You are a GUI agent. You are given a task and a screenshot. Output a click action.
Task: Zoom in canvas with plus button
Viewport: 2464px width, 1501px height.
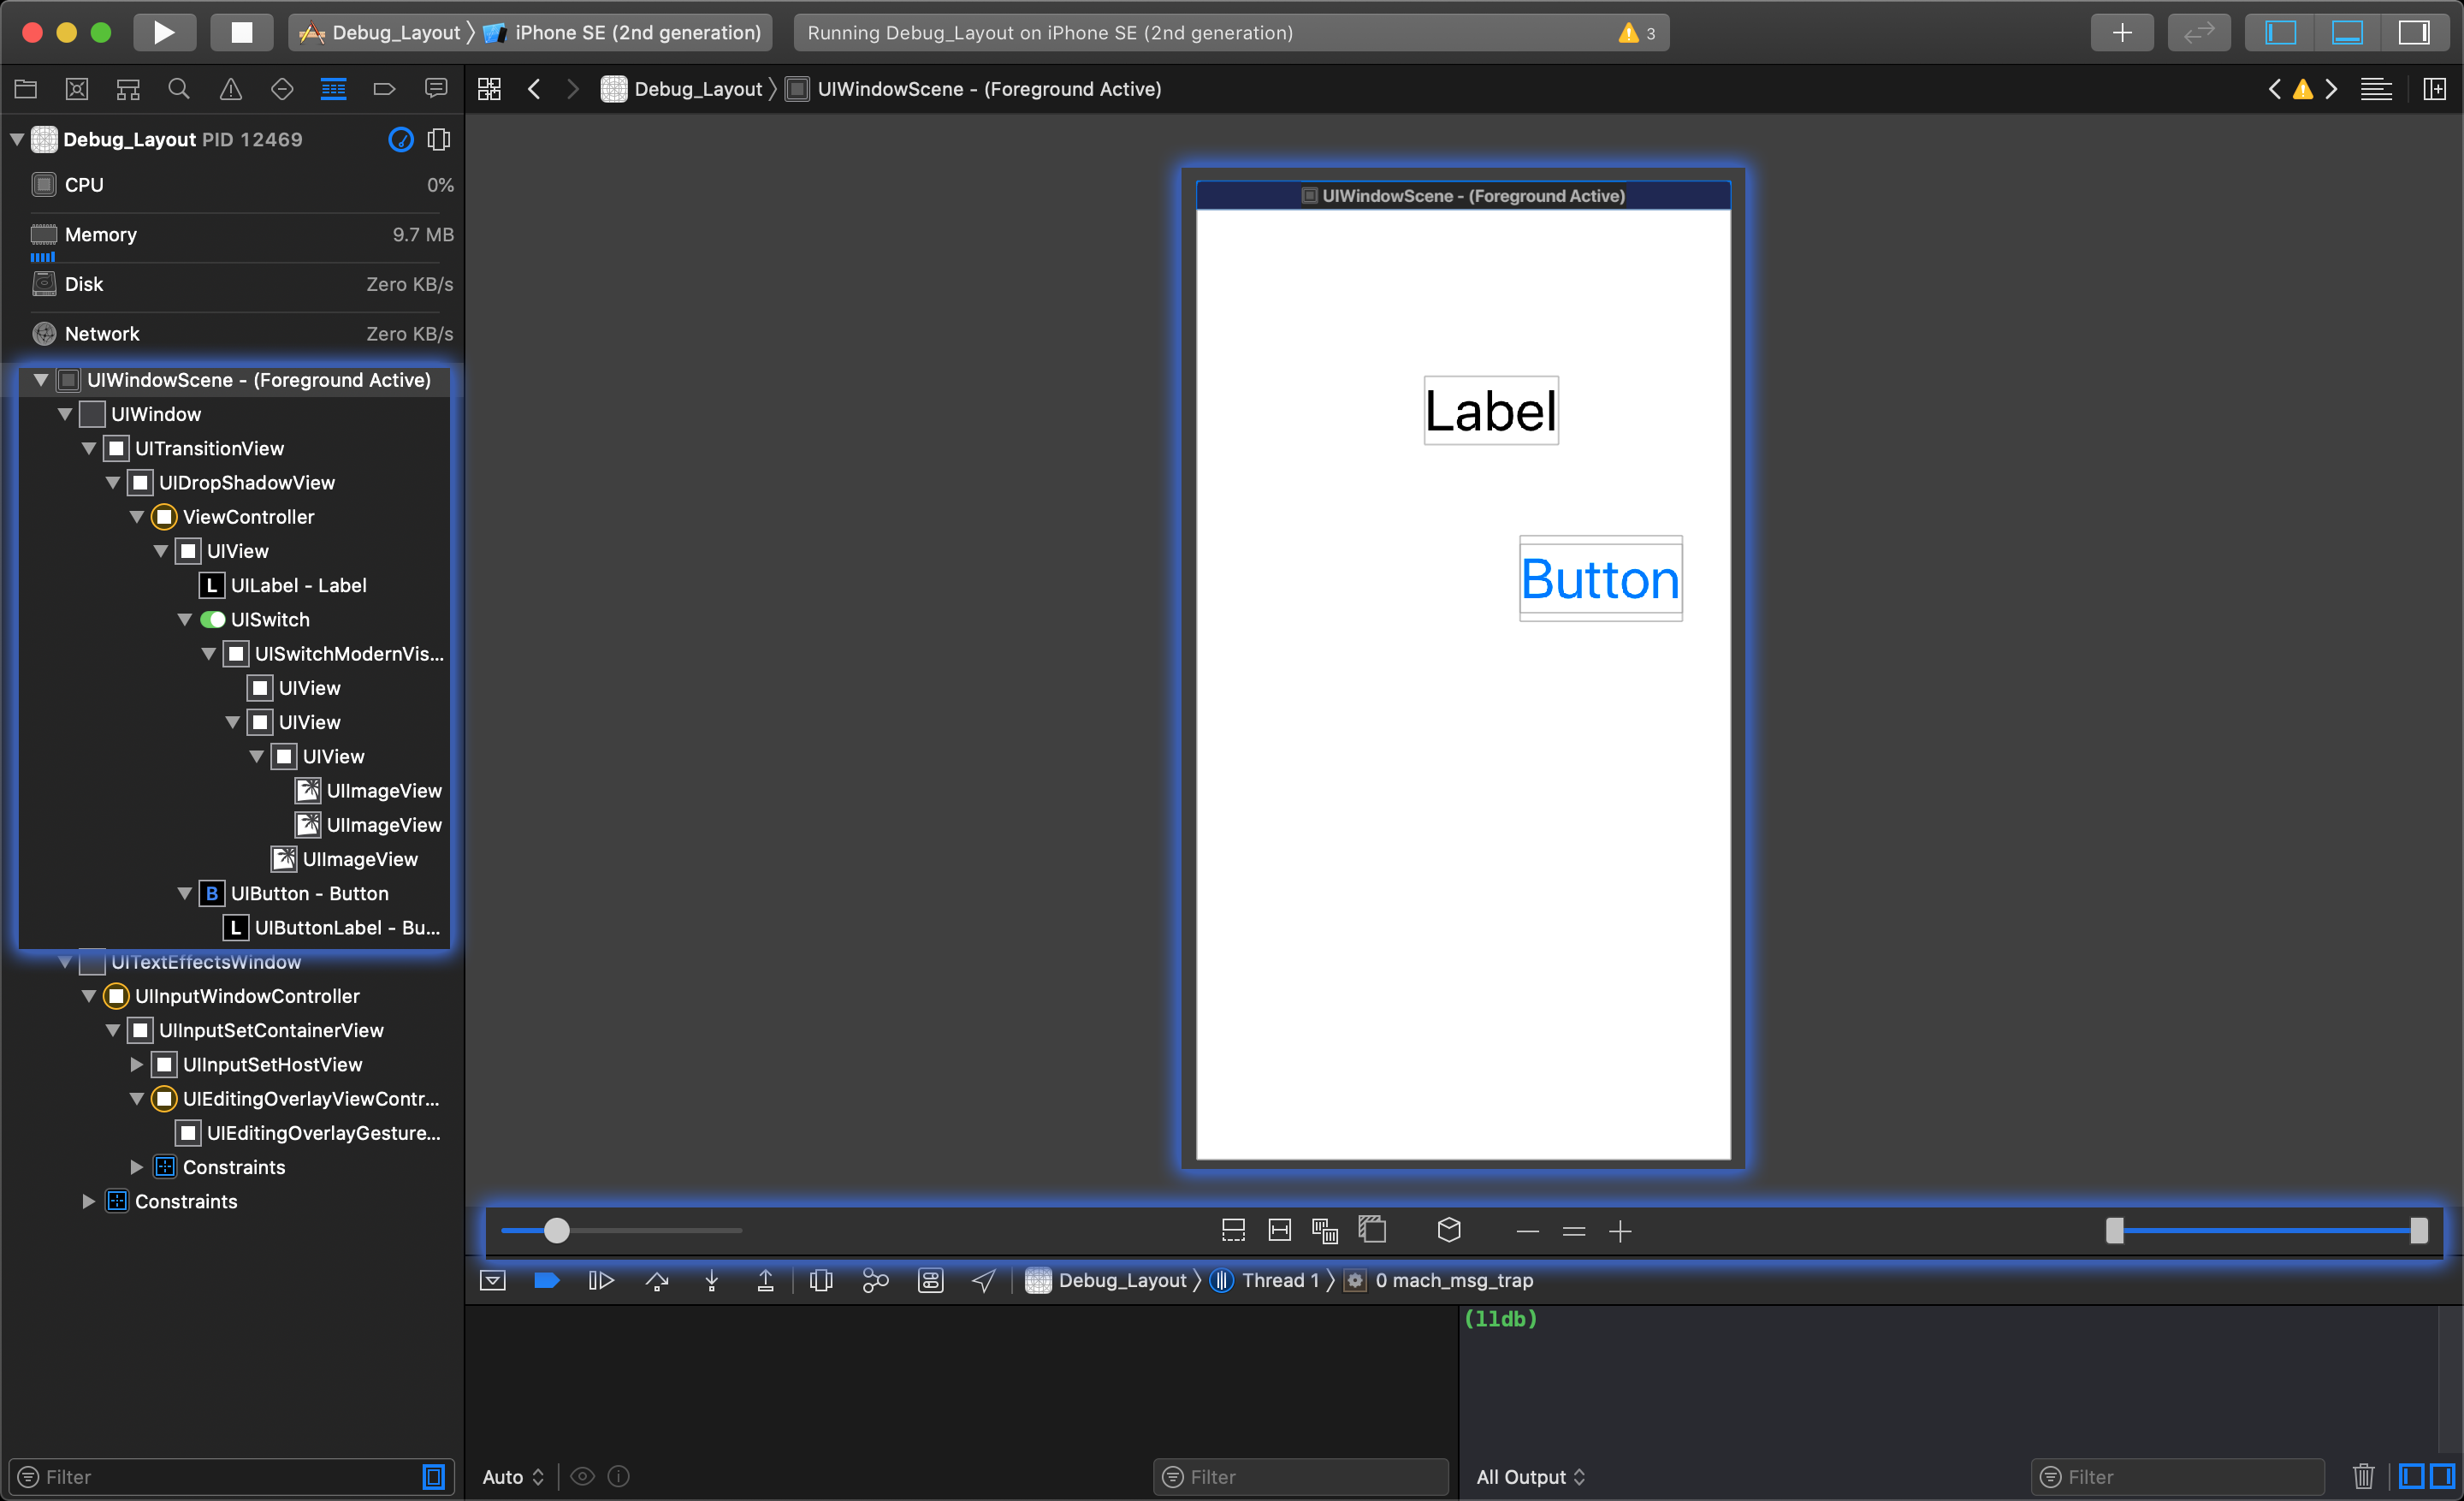click(x=1621, y=1232)
